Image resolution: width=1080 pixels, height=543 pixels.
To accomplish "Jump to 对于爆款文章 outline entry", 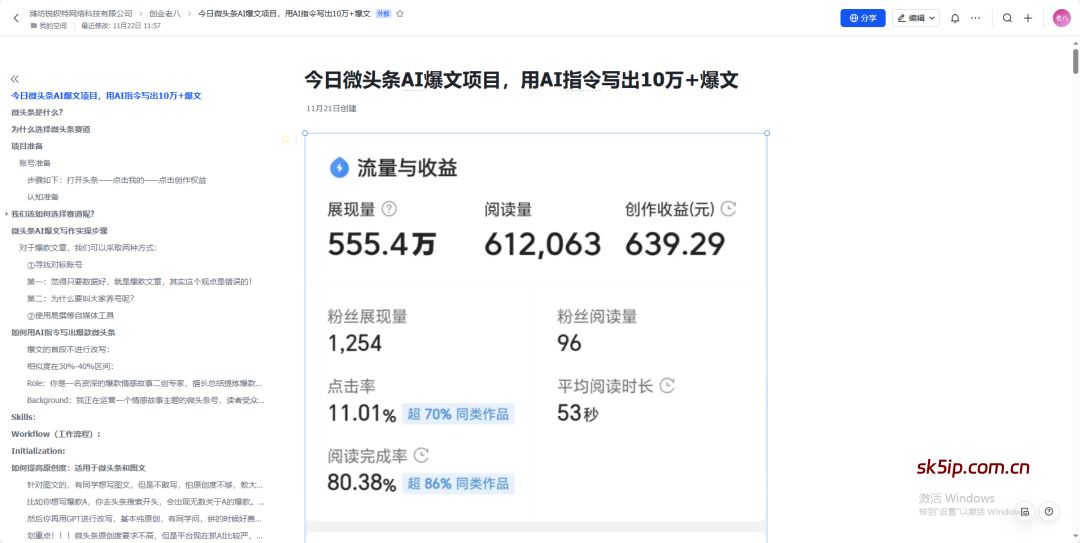I will pos(88,247).
